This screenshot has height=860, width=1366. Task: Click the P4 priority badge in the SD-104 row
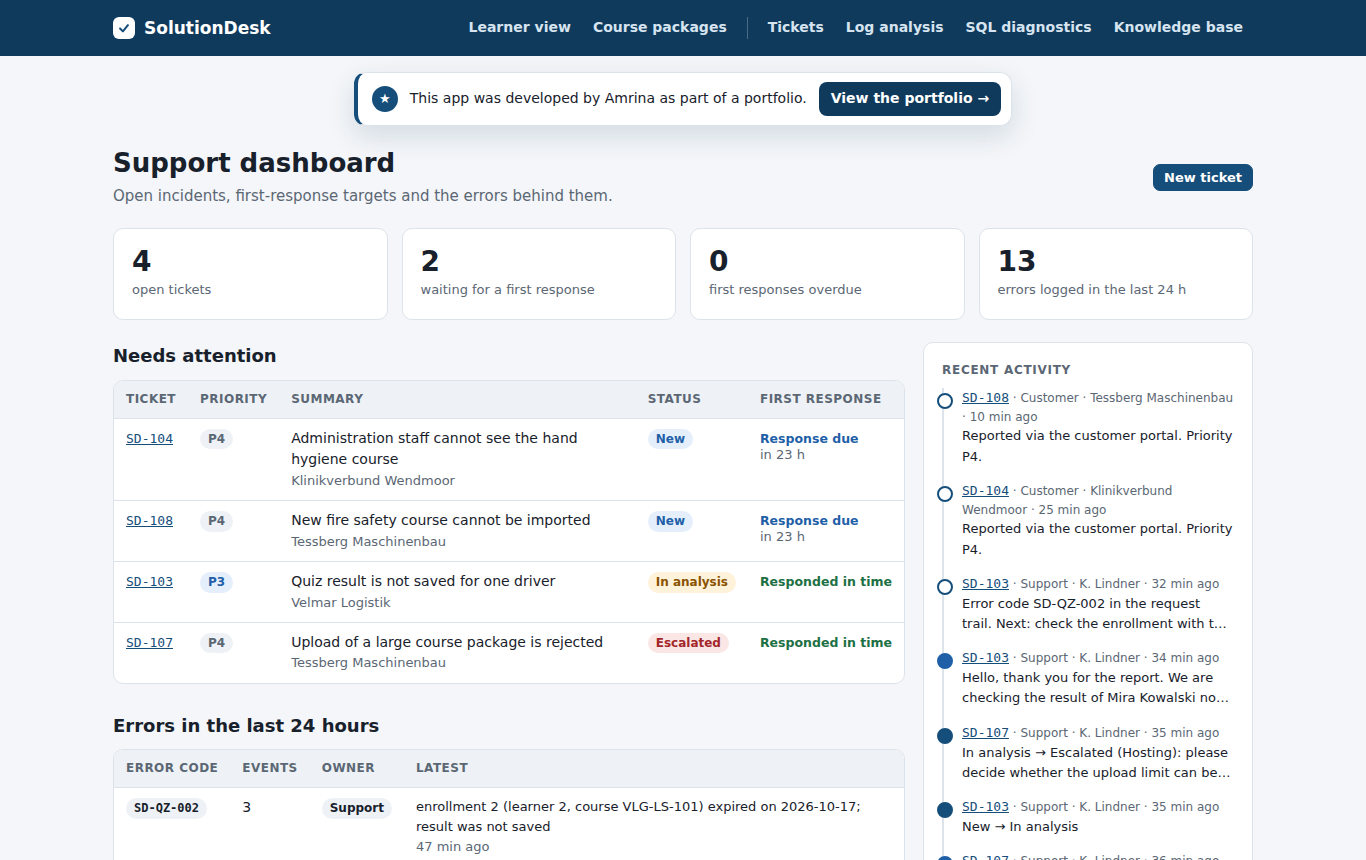click(x=216, y=439)
